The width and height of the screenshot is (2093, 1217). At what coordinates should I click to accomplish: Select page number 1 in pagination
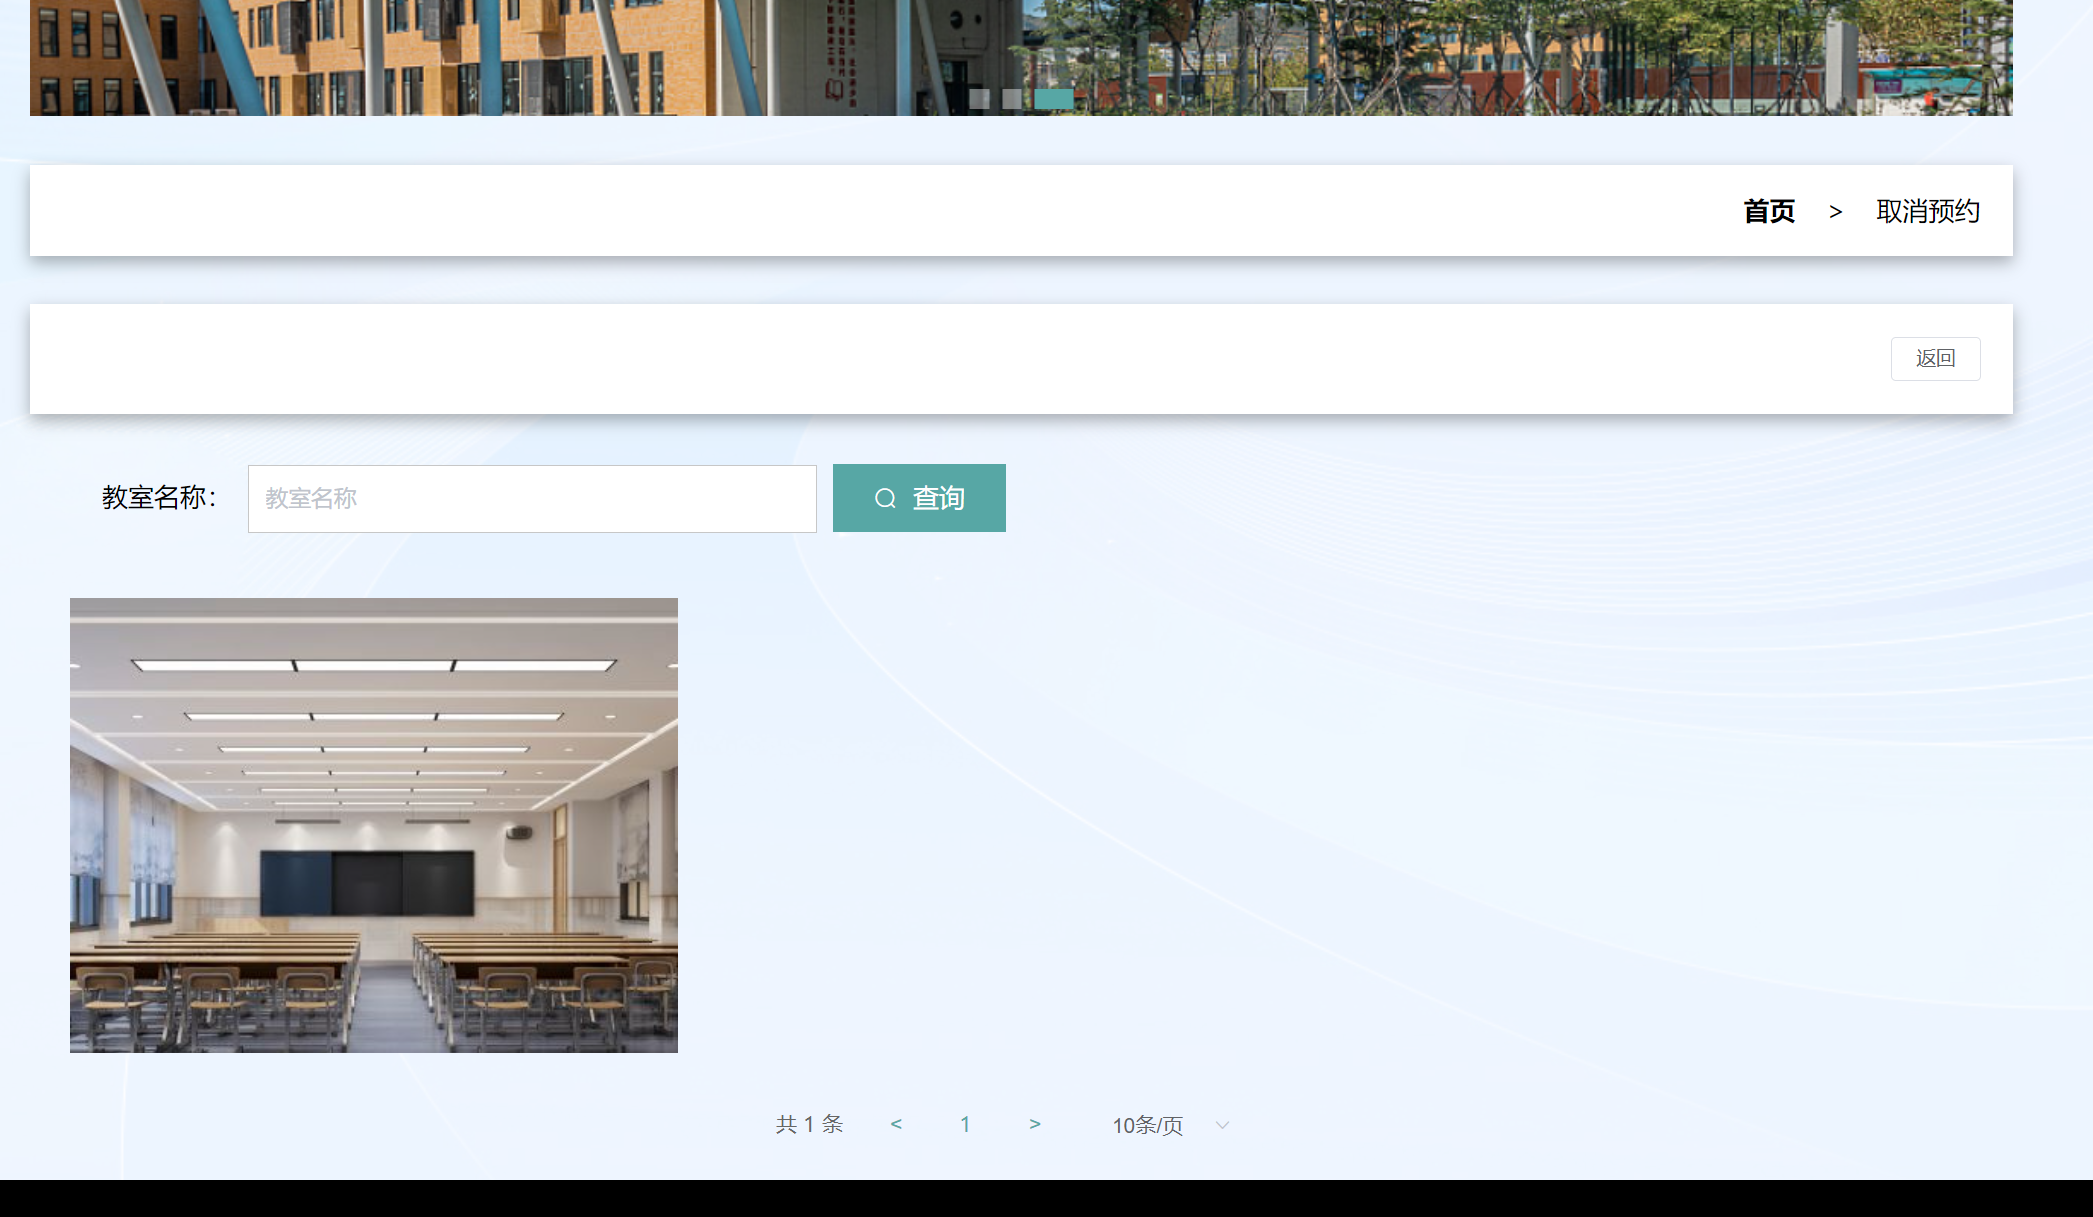click(x=965, y=1124)
